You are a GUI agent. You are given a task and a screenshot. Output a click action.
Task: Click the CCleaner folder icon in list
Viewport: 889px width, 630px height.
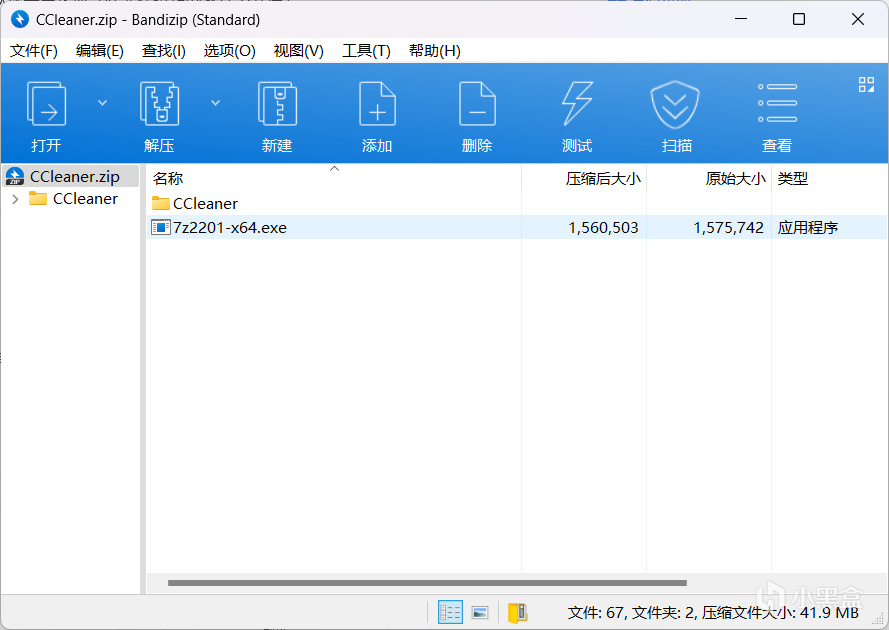161,203
